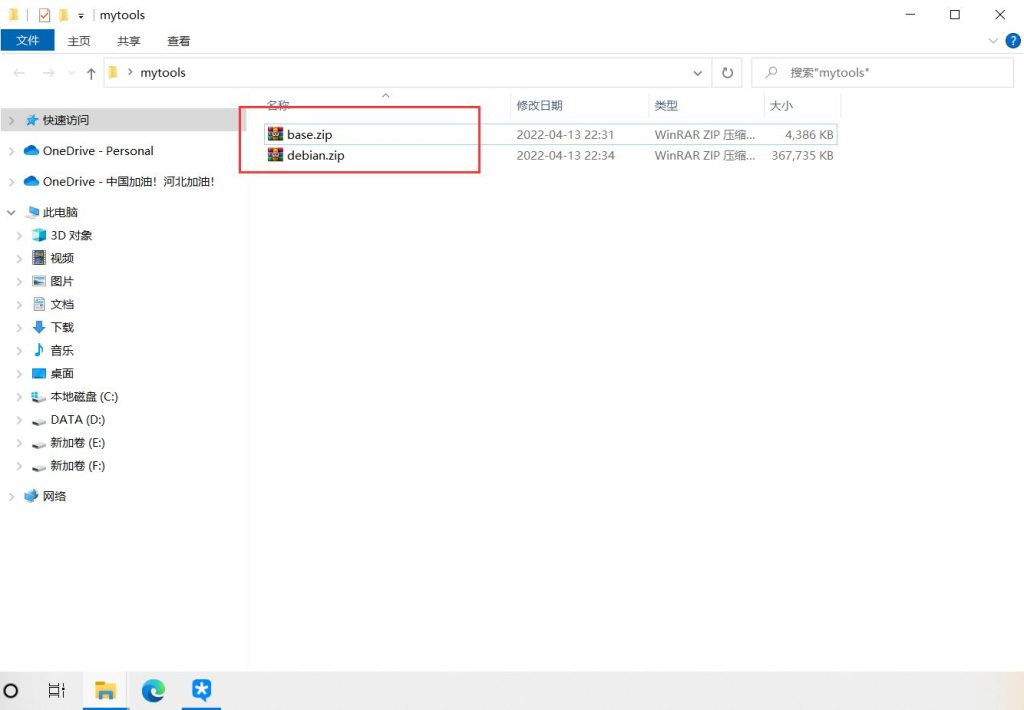This screenshot has width=1024, height=710.
Task: Switch to the 主页 ribbon tab
Action: pos(79,41)
